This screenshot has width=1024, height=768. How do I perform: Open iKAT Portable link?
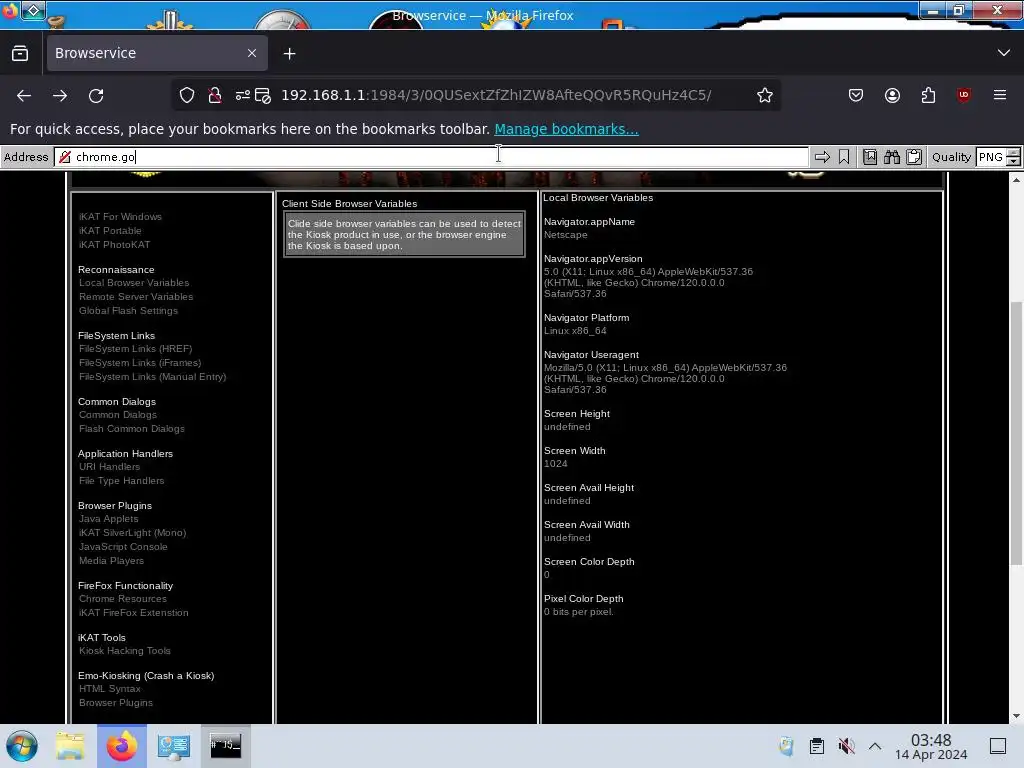(110, 231)
